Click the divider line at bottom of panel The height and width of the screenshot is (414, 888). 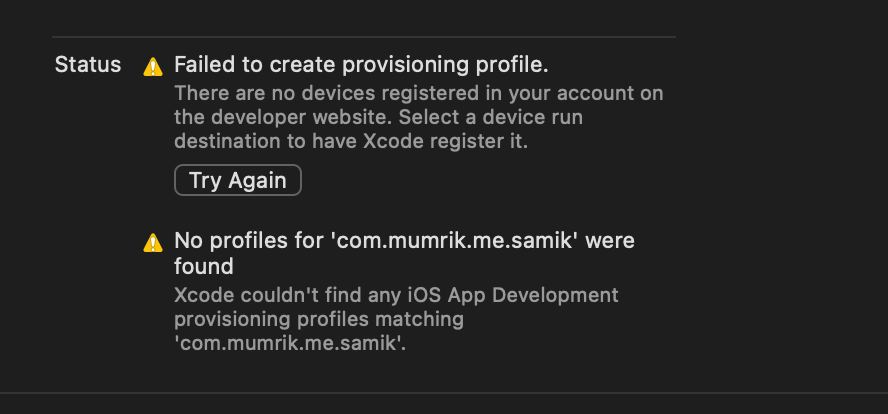444,392
